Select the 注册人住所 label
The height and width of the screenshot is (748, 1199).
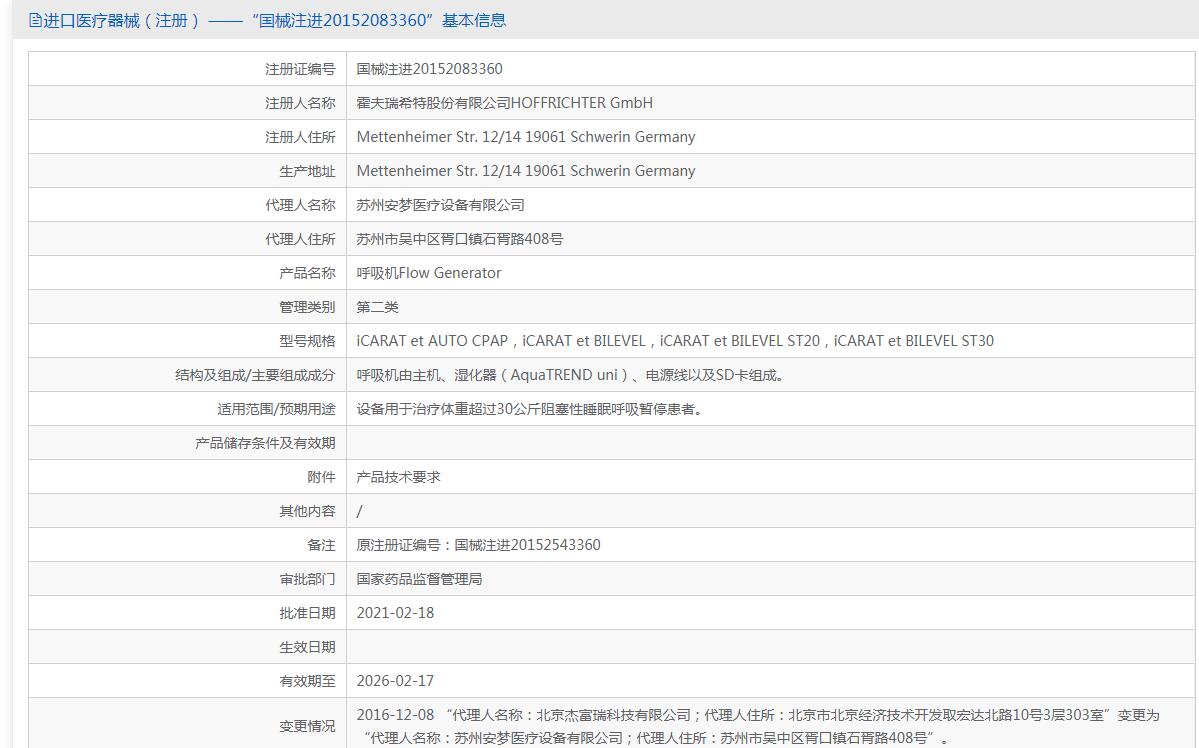(300, 137)
